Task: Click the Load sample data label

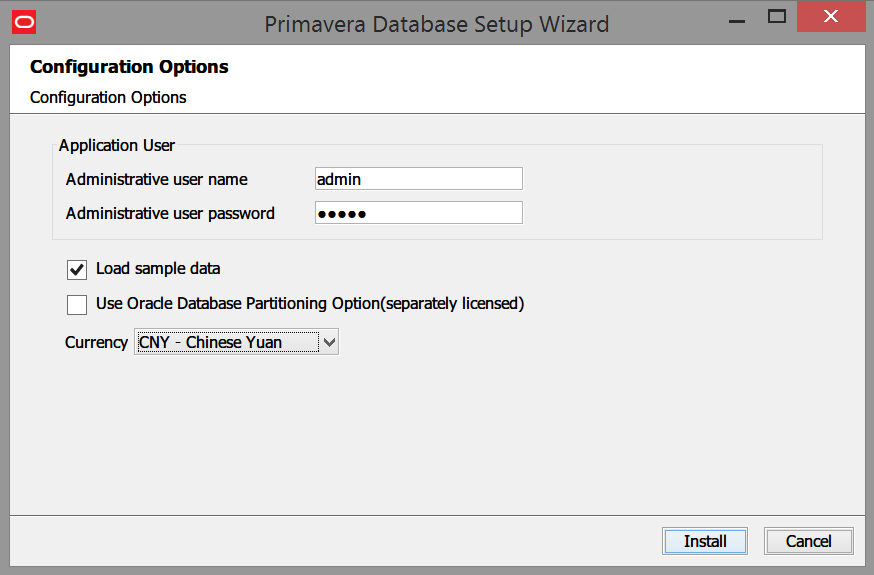Action: click(x=158, y=269)
